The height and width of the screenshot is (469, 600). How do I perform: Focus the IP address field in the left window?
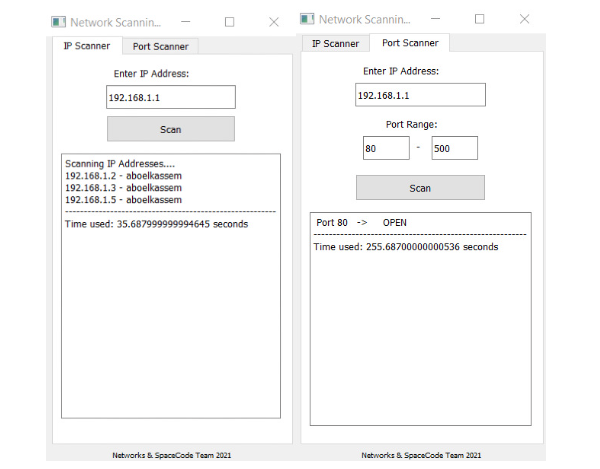(170, 97)
